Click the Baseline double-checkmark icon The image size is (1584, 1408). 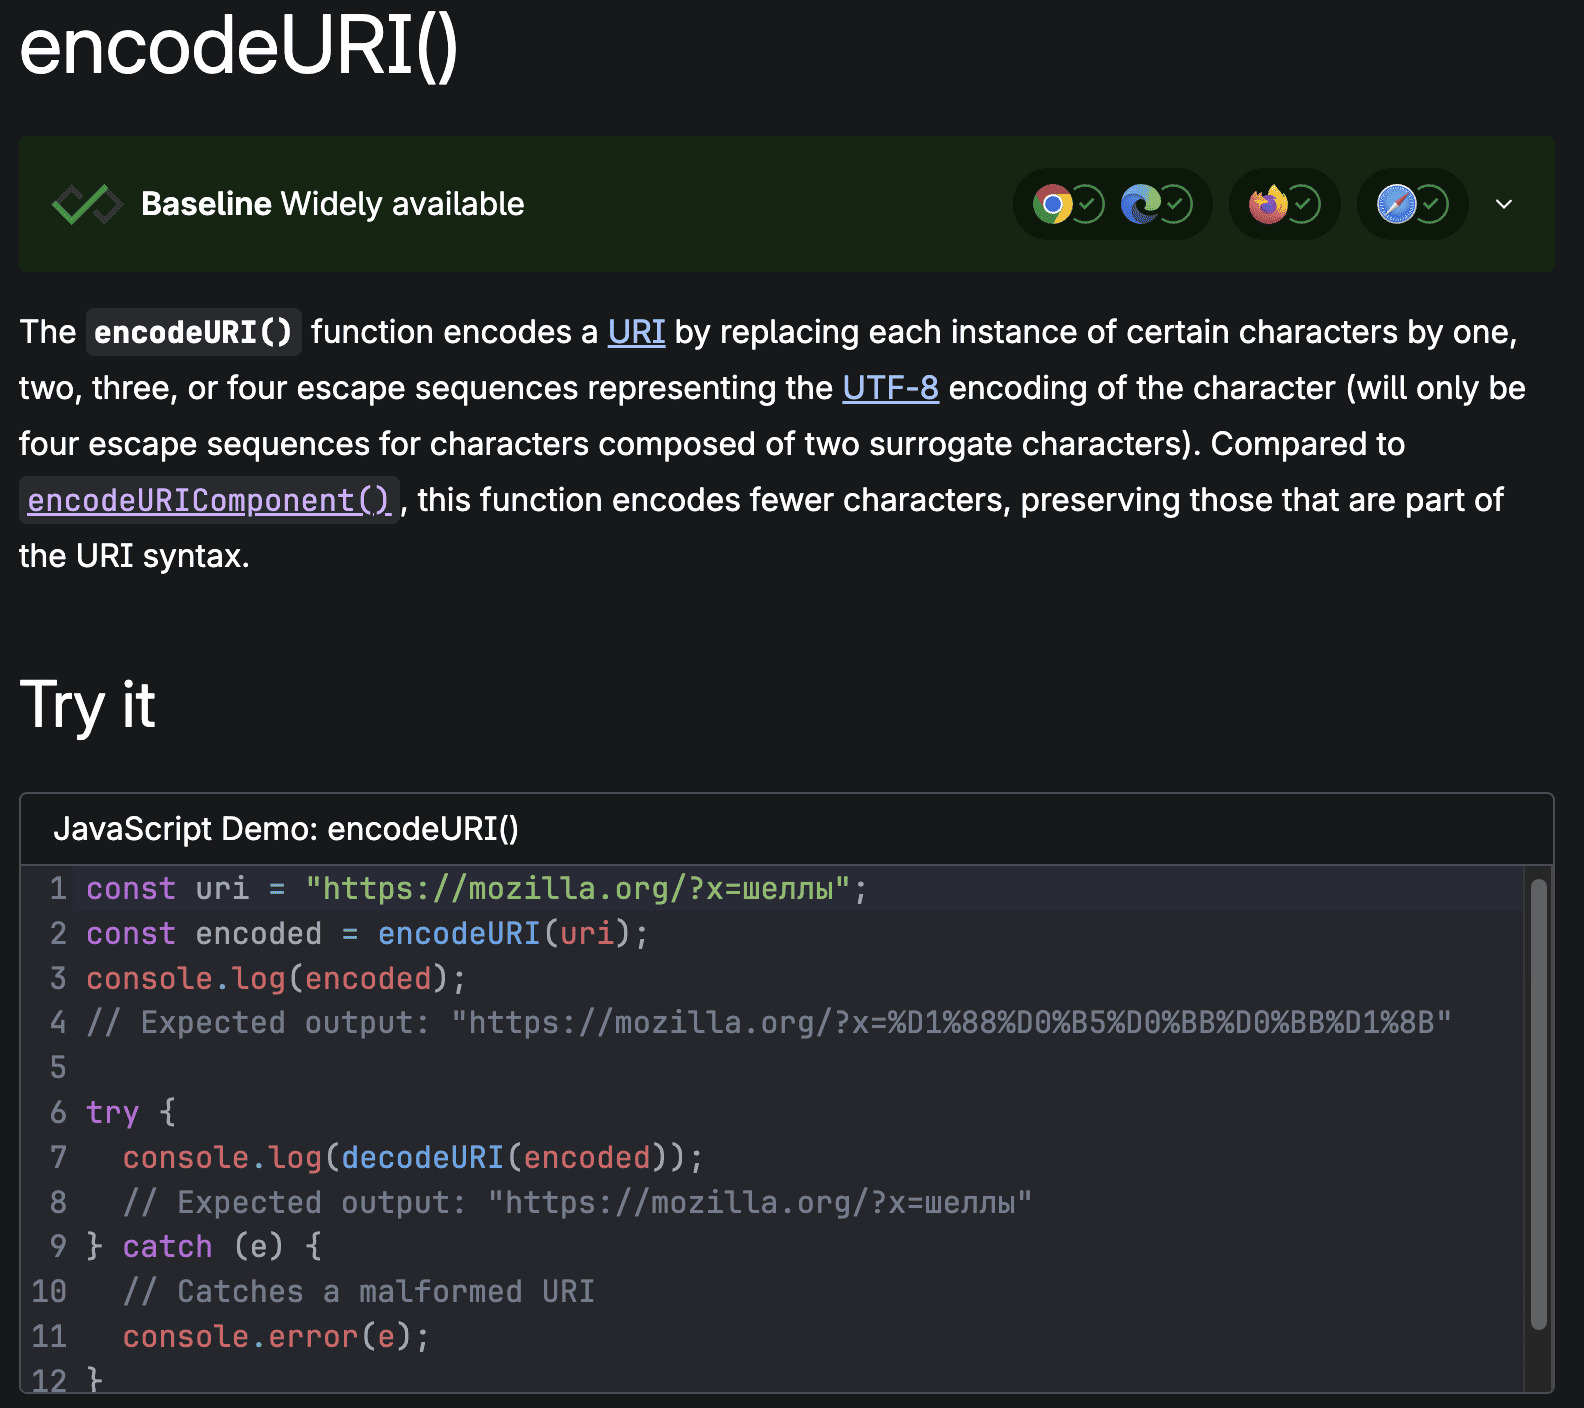pyautogui.click(x=87, y=204)
